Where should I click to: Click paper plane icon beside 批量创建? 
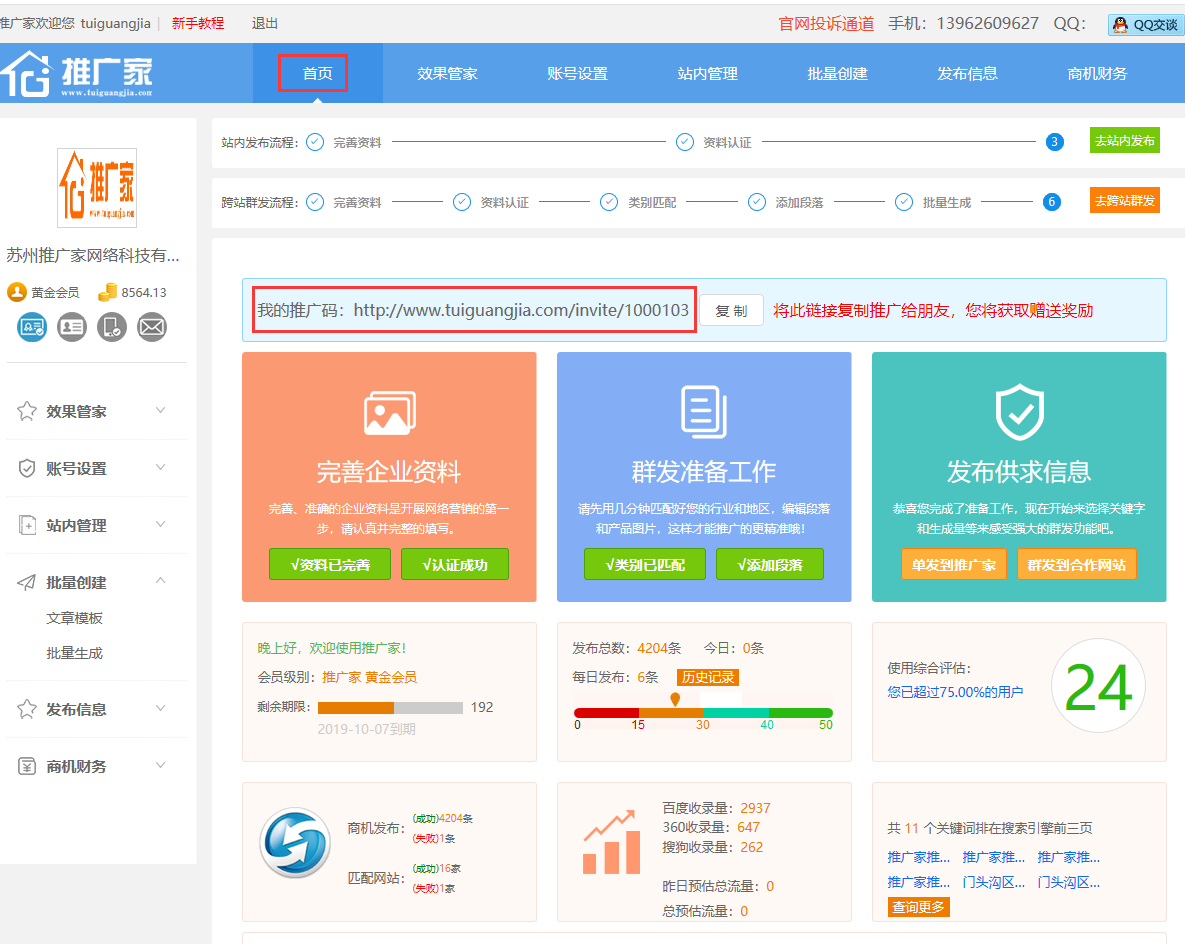[x=26, y=582]
